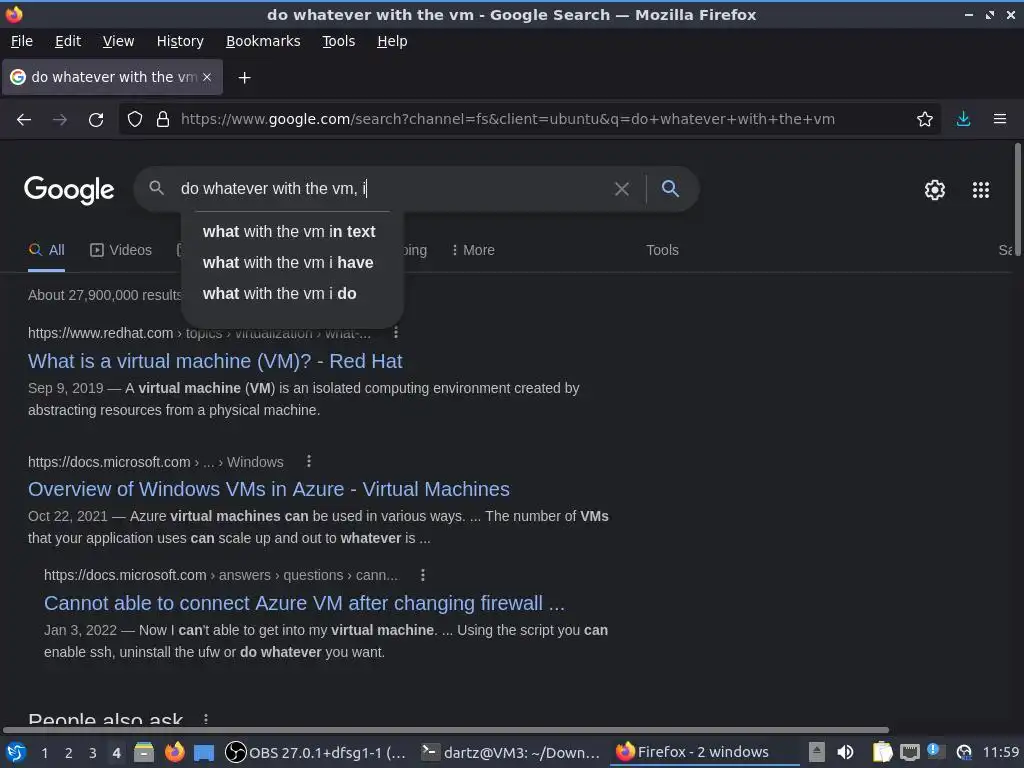The image size is (1024, 768).
Task: Switch to workspace 4
Action: point(116,753)
